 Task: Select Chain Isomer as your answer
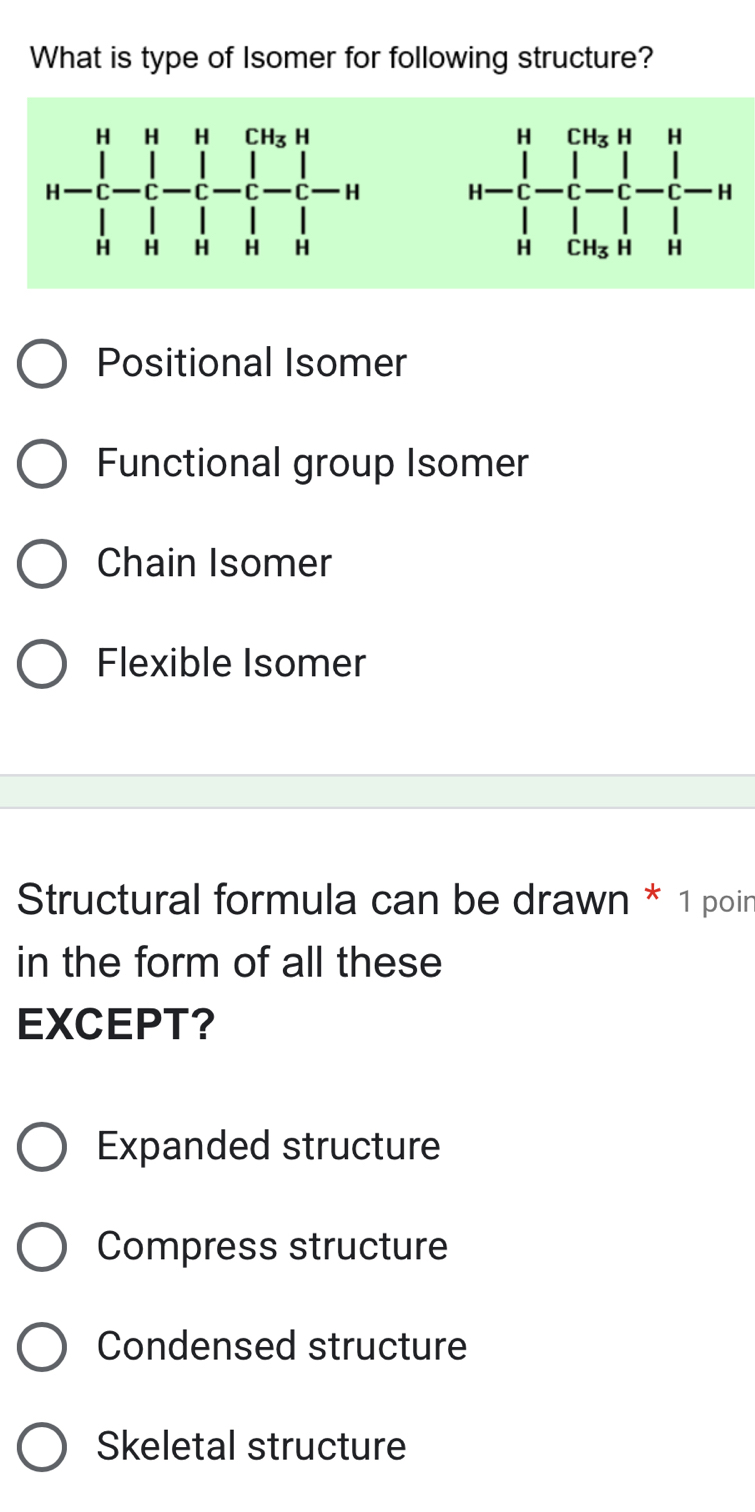[x=40, y=564]
